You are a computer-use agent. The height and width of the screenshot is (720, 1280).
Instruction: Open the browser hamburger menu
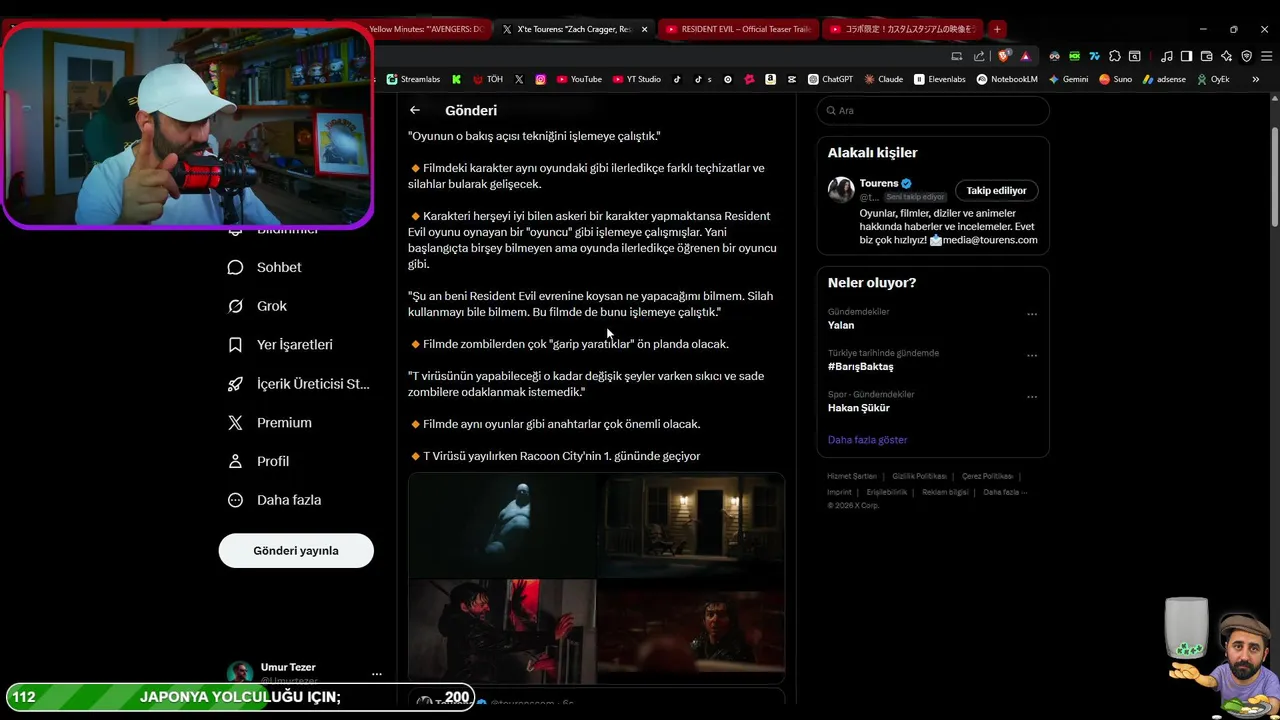click(1266, 56)
